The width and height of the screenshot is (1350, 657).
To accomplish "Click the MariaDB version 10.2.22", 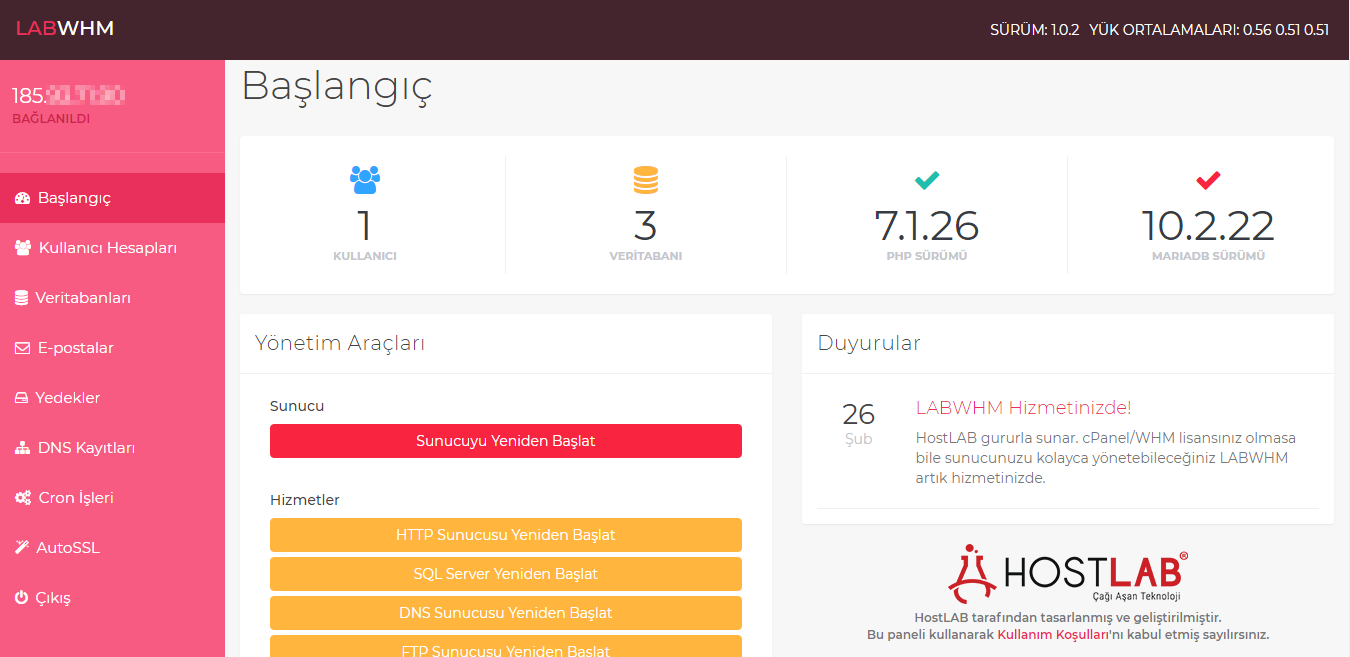I will point(1208,226).
